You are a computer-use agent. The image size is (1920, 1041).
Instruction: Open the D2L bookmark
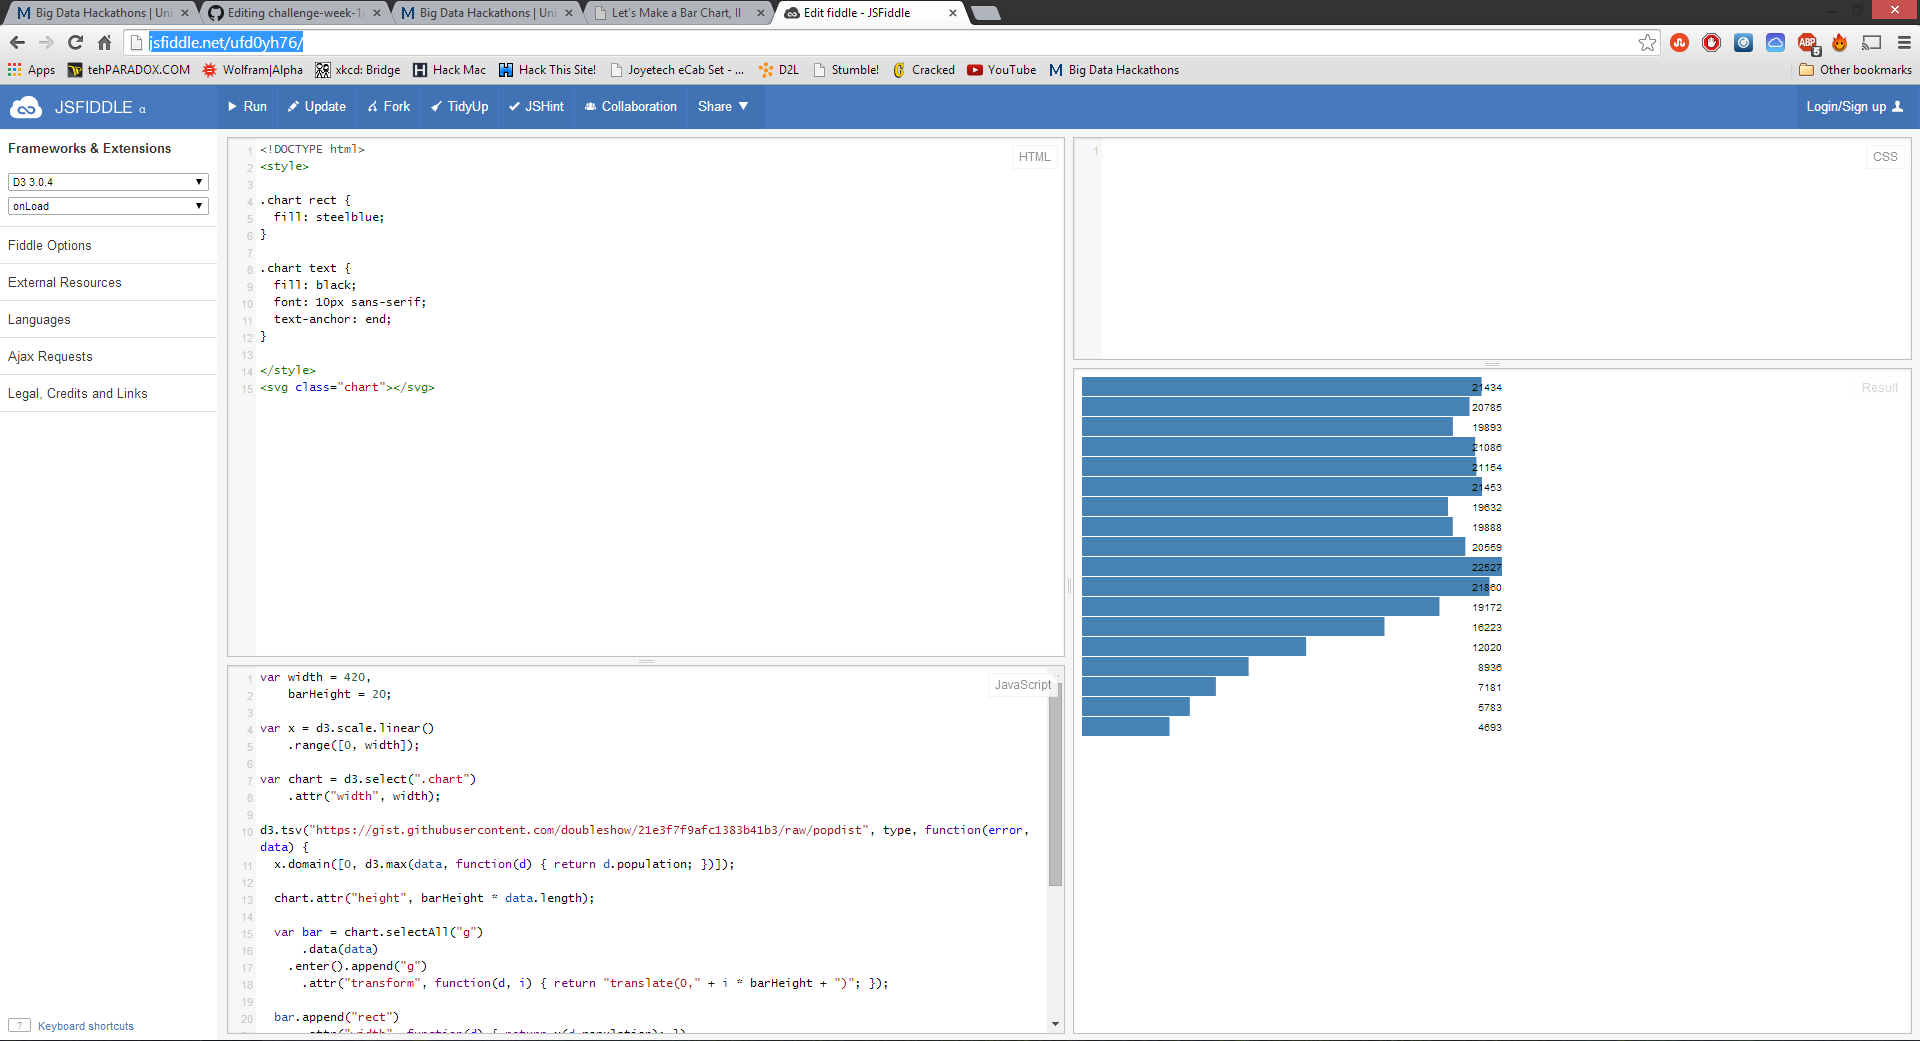779,70
